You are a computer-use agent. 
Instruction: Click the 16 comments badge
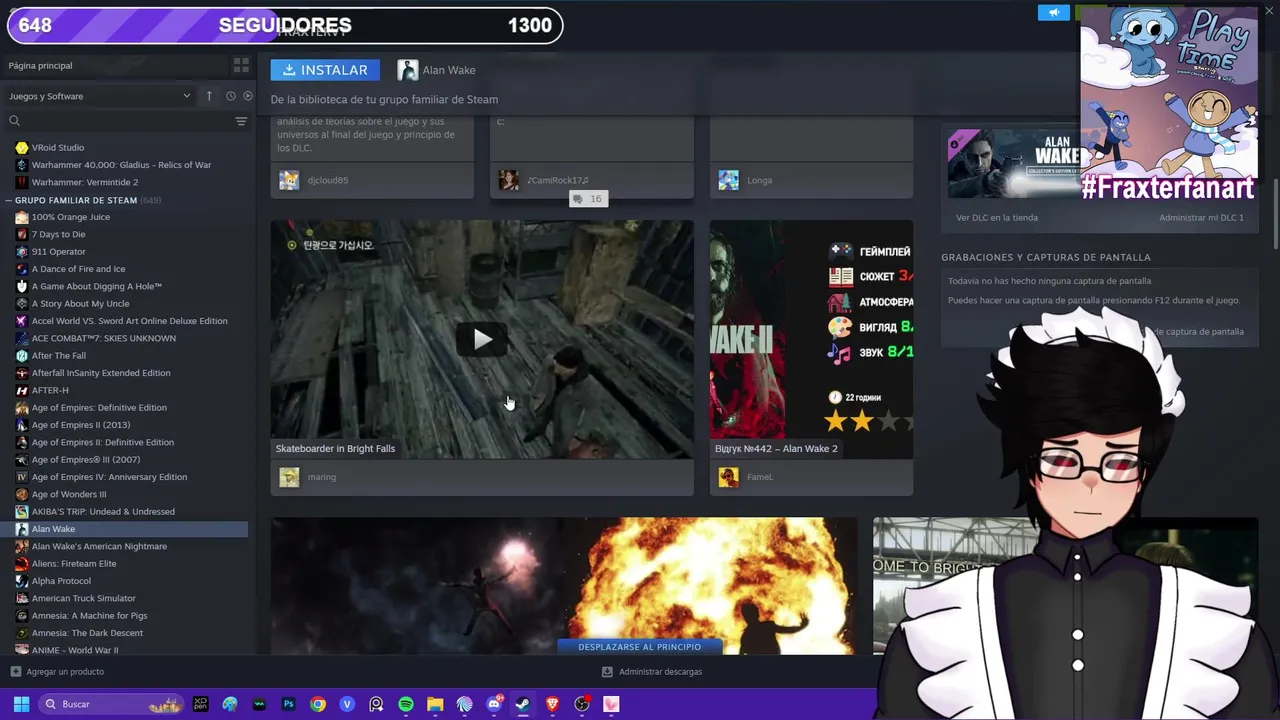(587, 199)
